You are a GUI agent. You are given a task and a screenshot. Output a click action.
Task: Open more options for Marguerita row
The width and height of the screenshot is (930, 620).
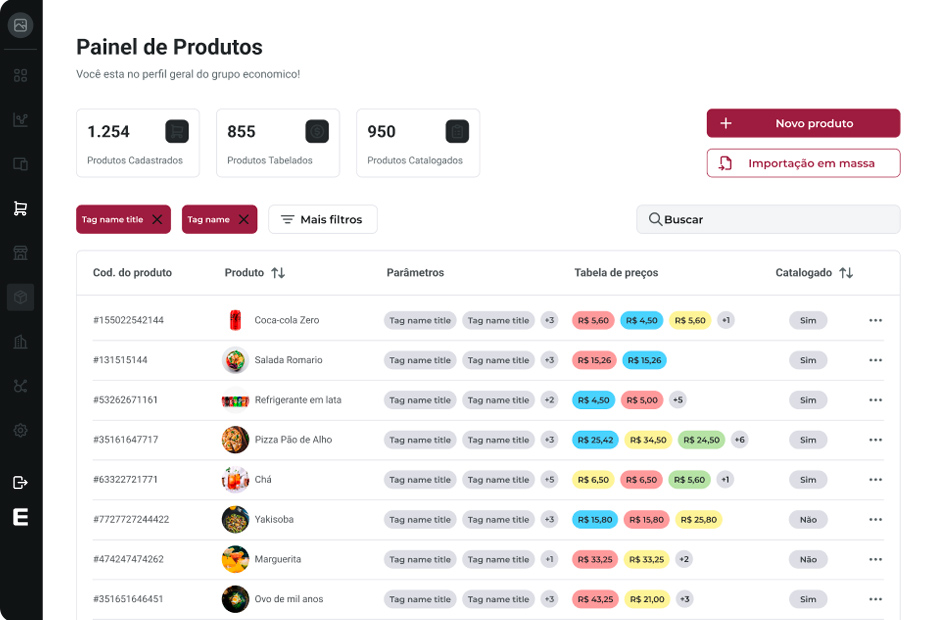click(x=875, y=559)
